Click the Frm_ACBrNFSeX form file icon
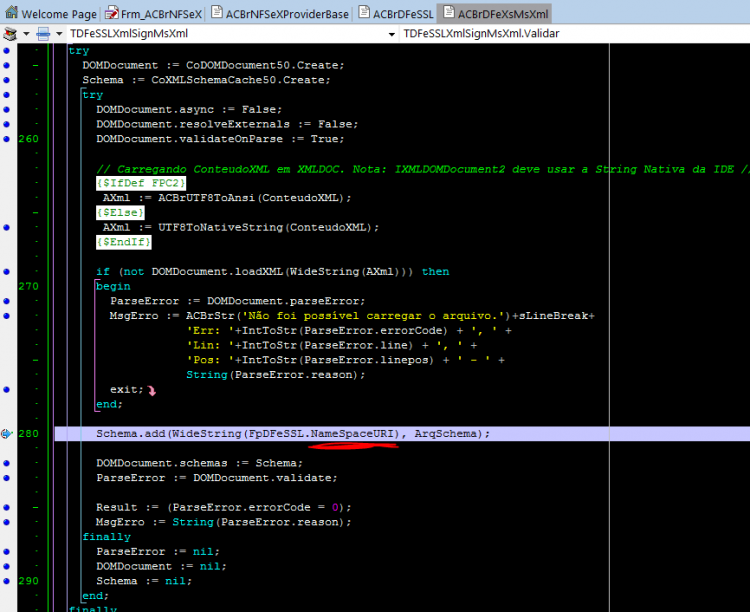The image size is (750, 612). 112,13
